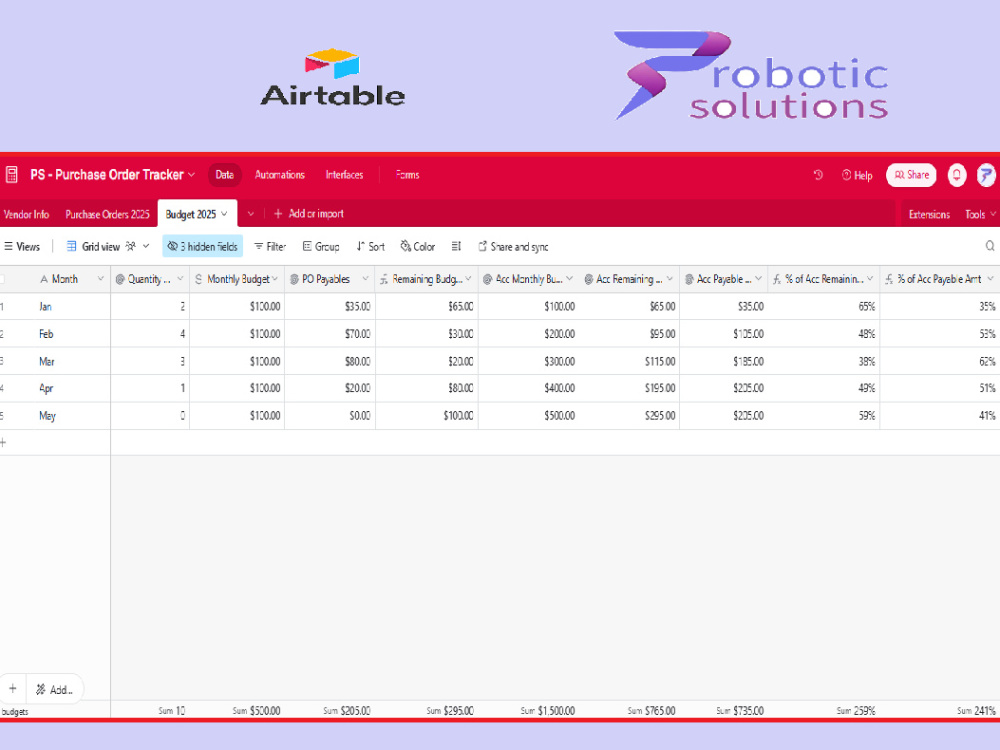
Task: Click the Sum 10 quantity summary
Action: (172, 710)
